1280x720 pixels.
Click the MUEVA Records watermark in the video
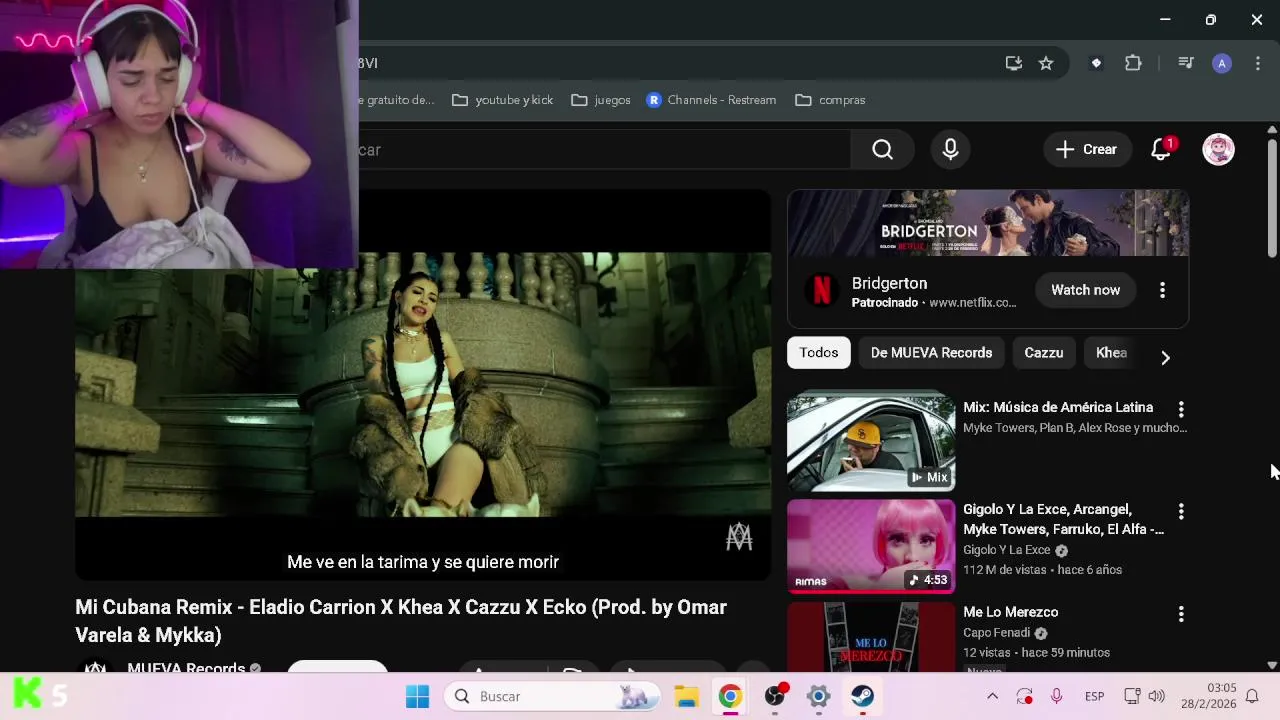click(x=739, y=537)
